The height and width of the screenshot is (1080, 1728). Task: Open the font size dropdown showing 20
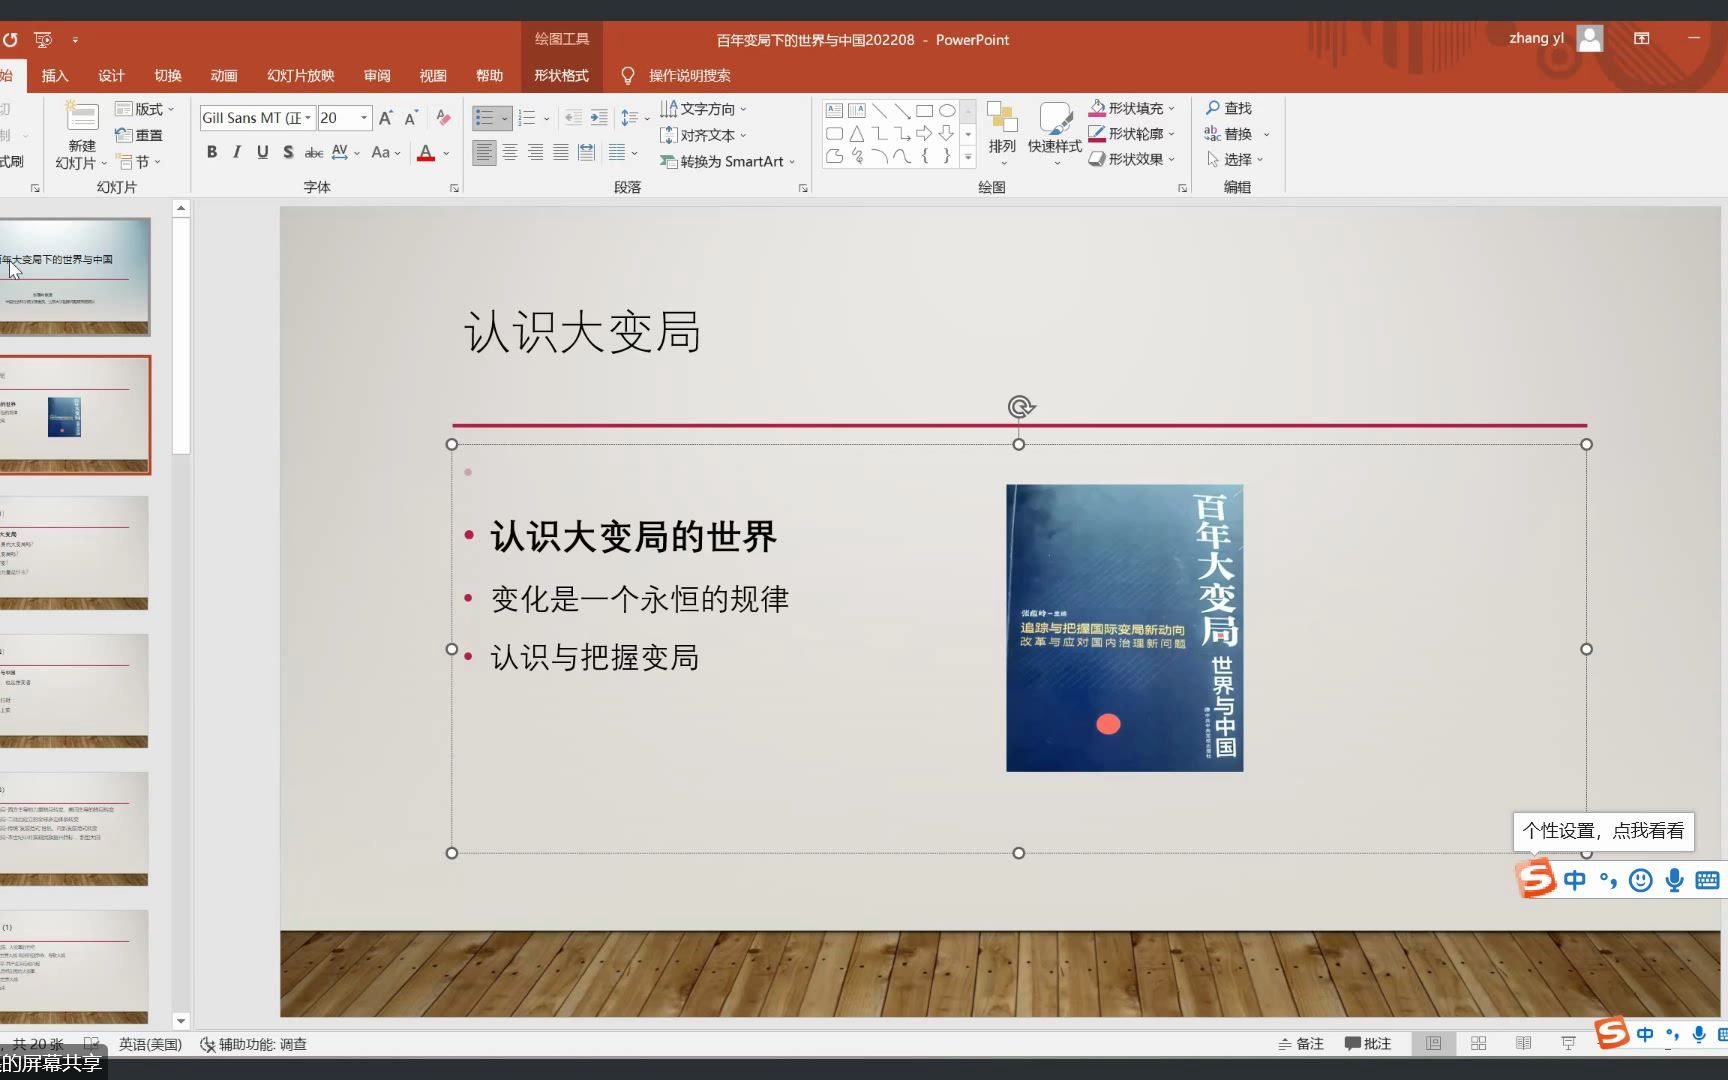364,118
